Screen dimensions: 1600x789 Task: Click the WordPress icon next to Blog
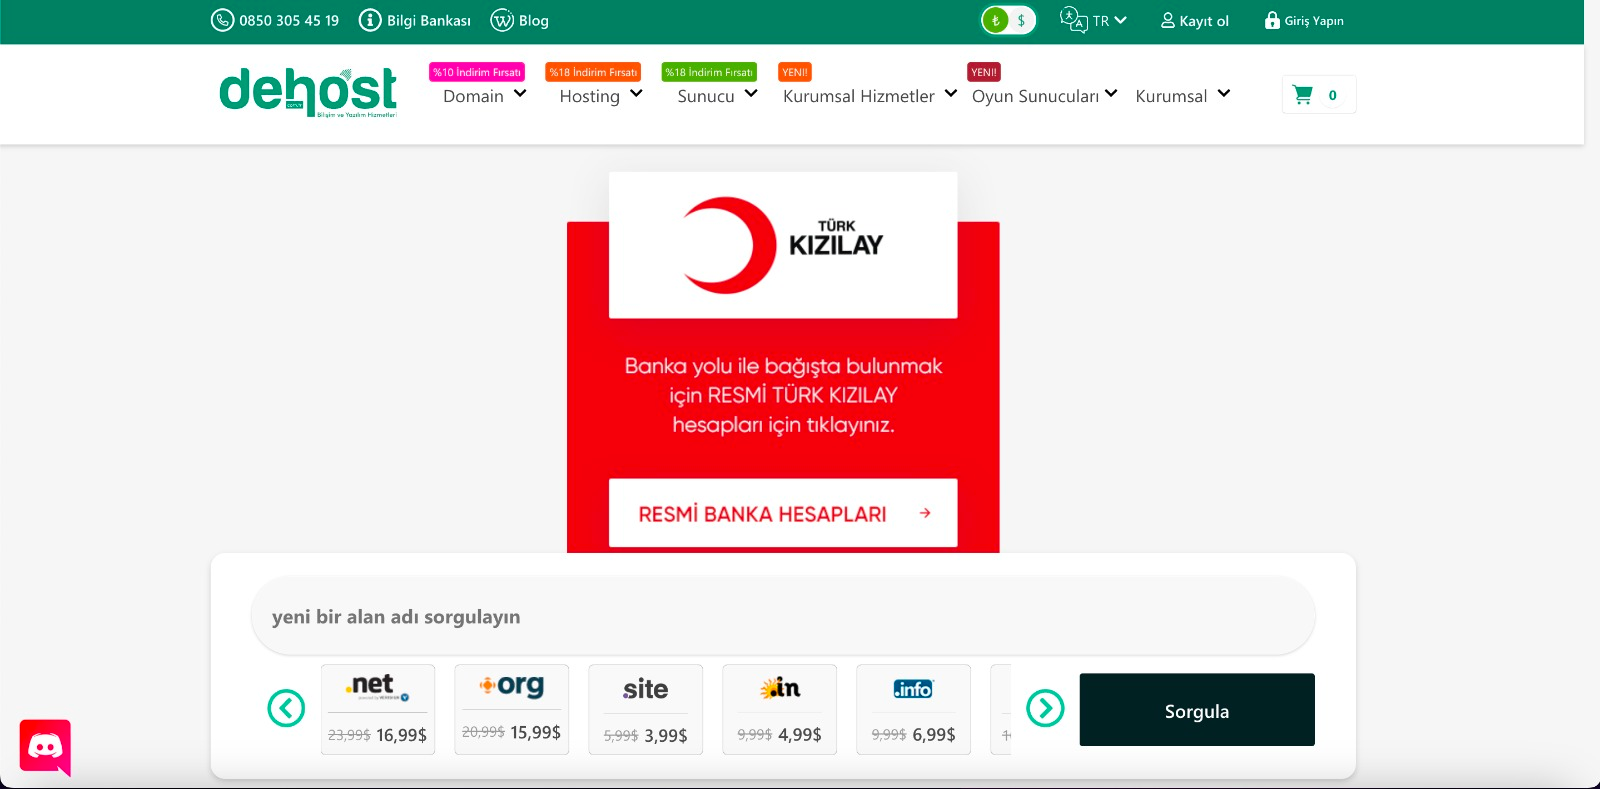click(x=502, y=20)
